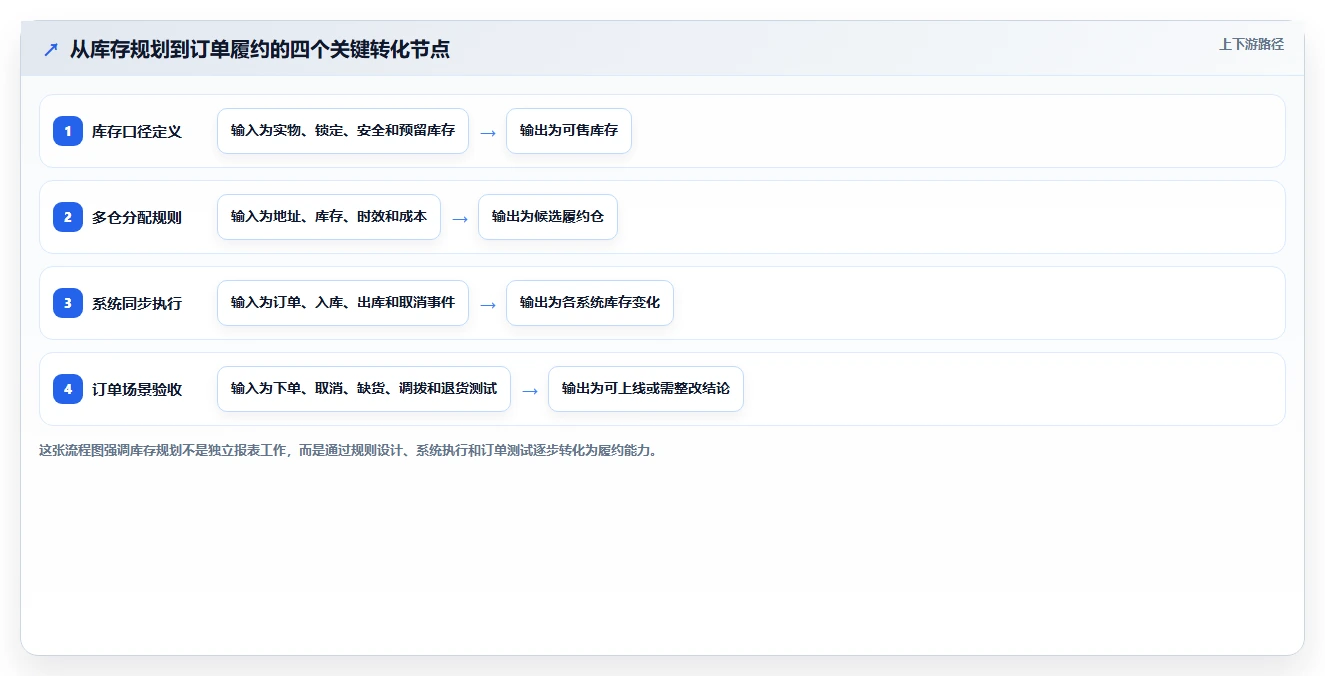Click the arrow before 输出为各系统库存变化
Viewport: 1325px width, 676px height.
tap(488, 304)
